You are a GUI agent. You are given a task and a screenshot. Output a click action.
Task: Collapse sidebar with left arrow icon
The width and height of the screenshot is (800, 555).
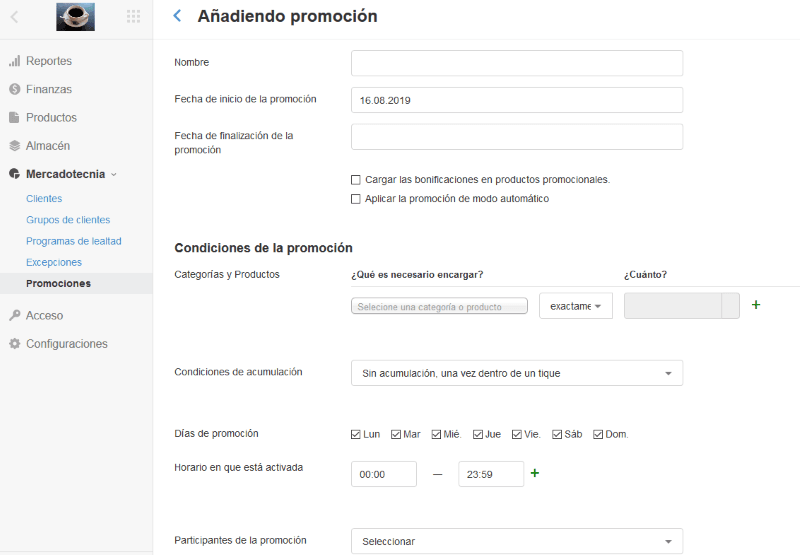[14, 17]
